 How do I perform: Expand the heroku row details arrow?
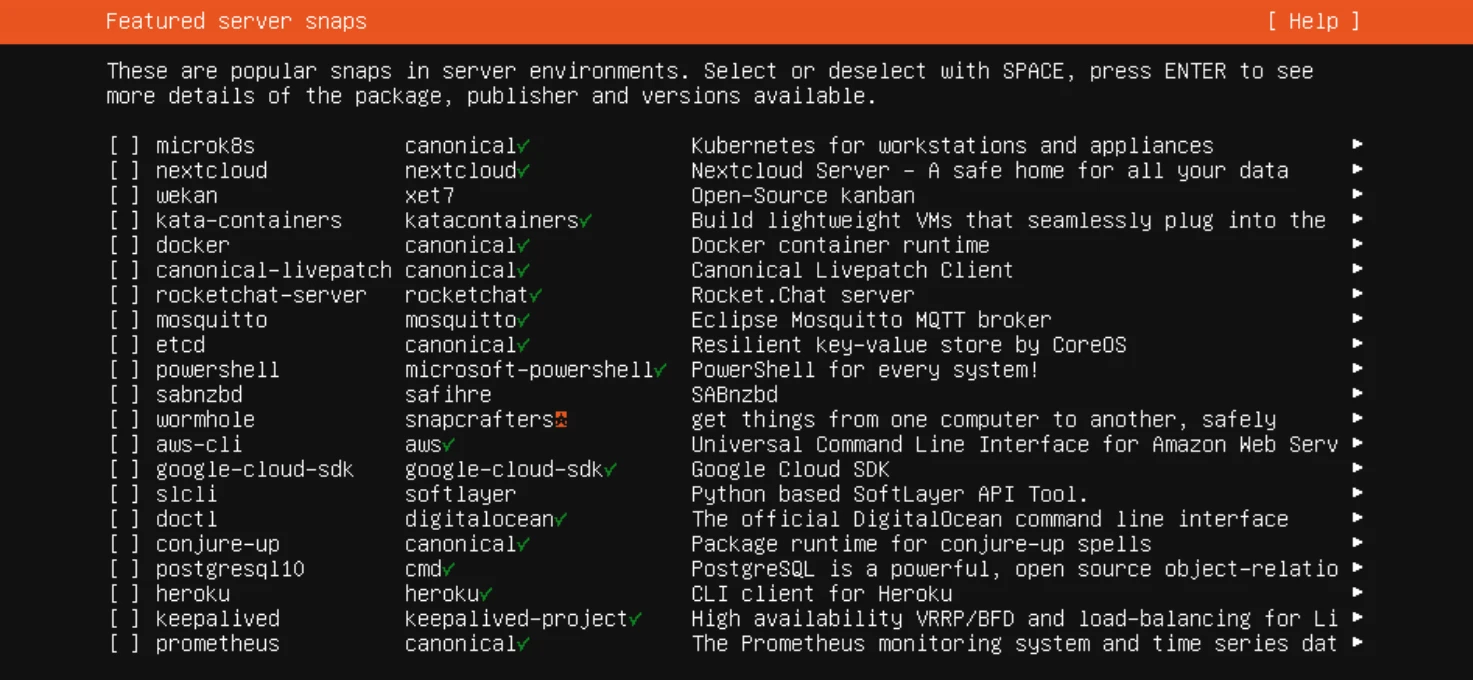(x=1357, y=594)
